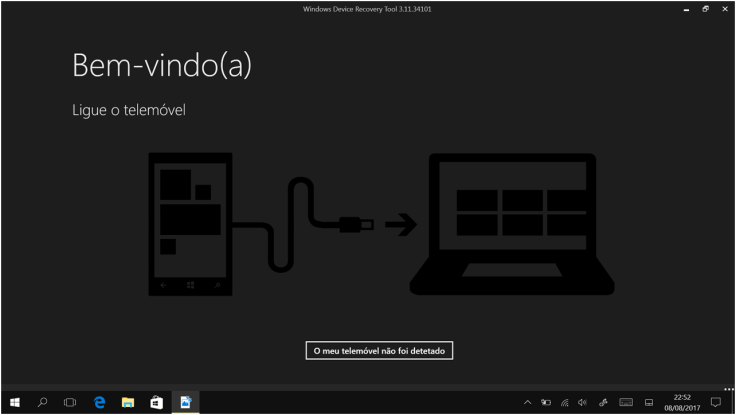Expand hidden system tray icons chevron
This screenshot has width=736, height=415.
point(528,402)
